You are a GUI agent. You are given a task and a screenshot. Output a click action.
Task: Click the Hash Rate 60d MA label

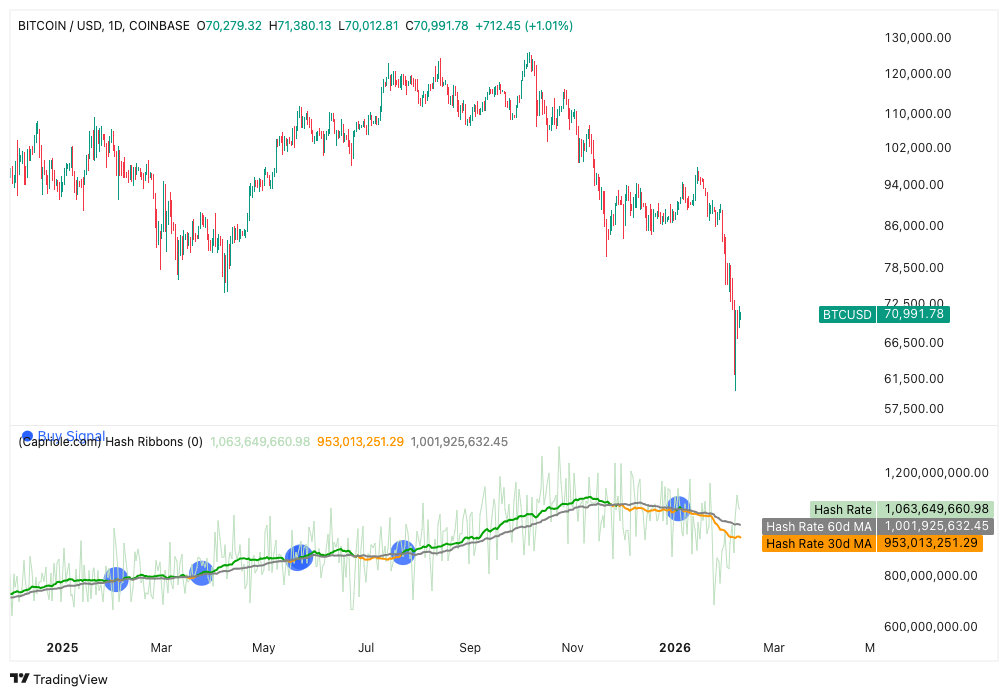819,526
